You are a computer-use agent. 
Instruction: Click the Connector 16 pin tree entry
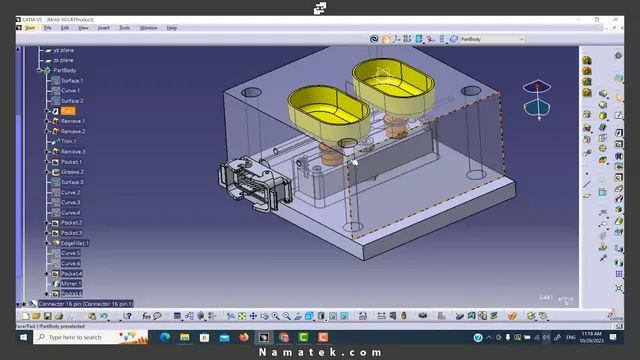86,304
